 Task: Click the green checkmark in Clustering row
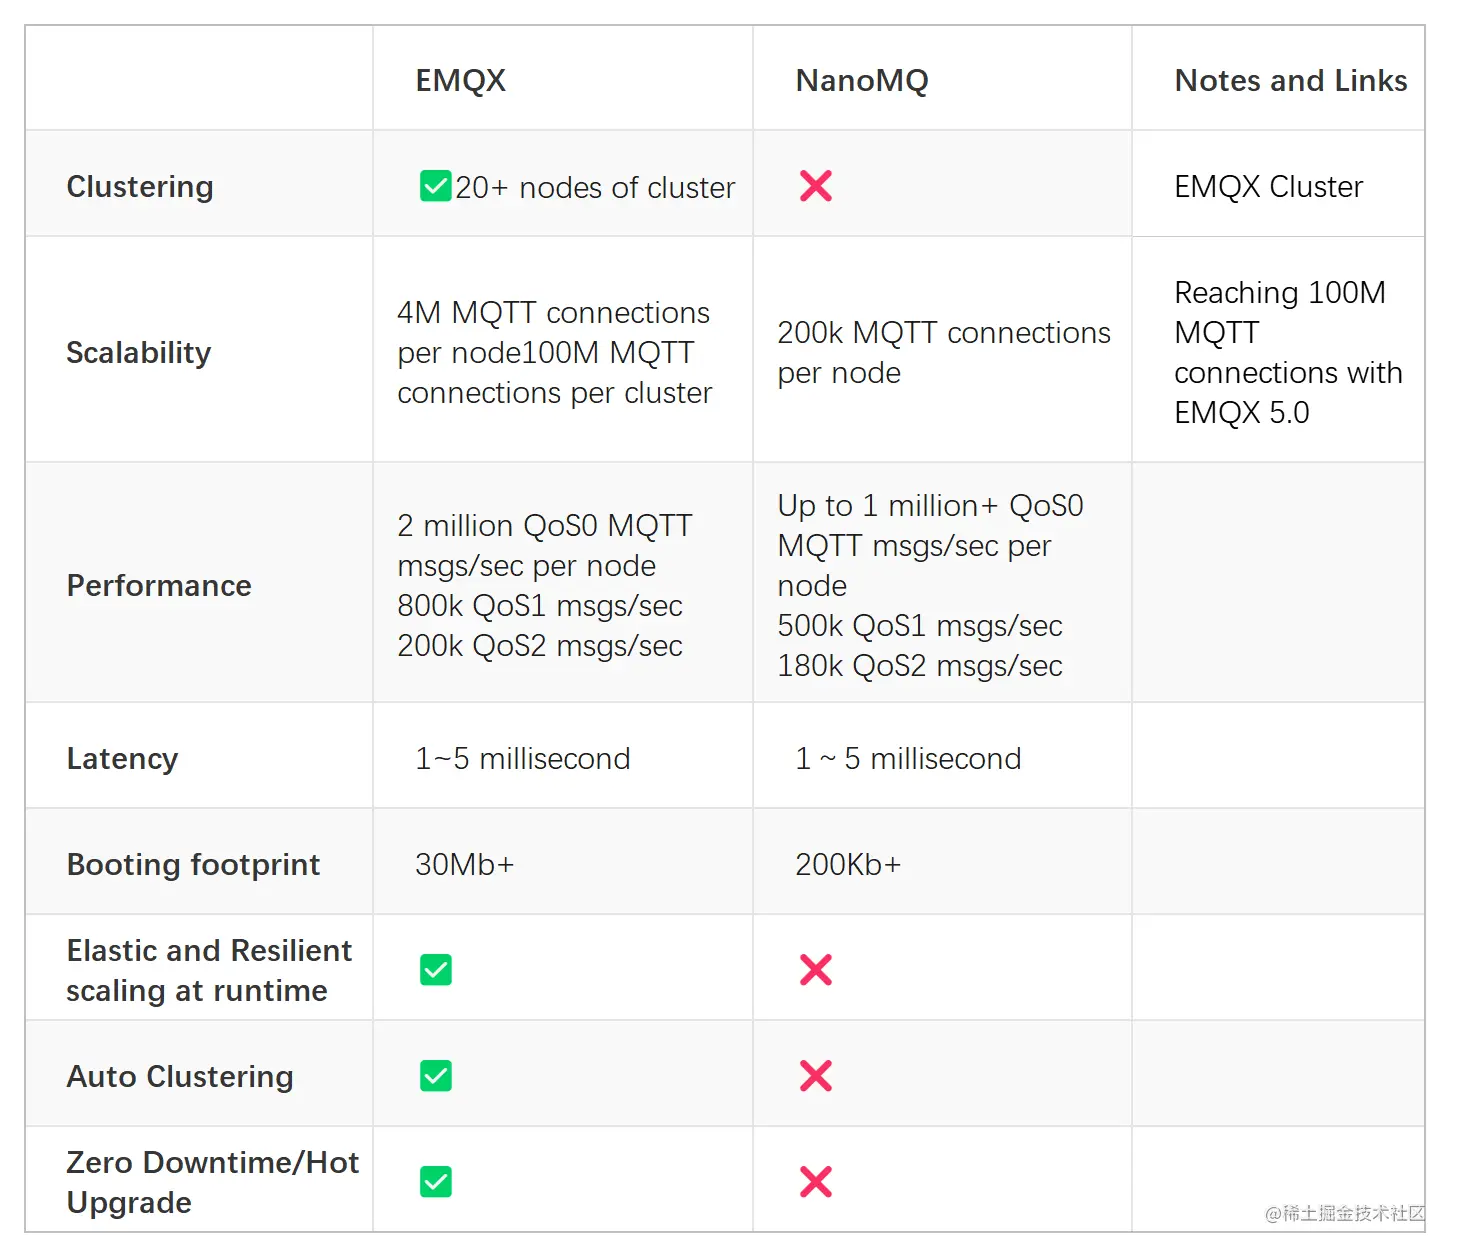pos(435,186)
